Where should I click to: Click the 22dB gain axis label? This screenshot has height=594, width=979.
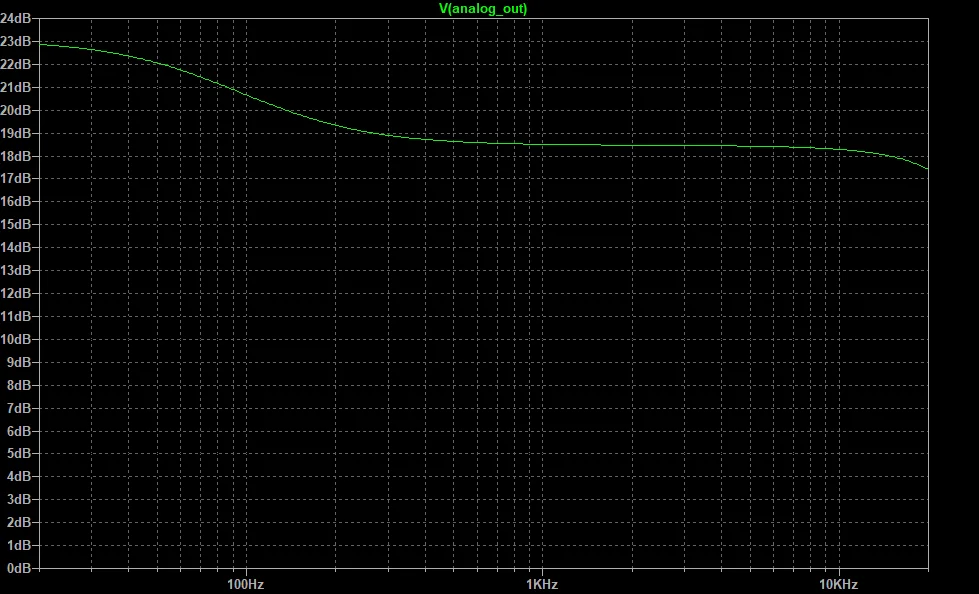point(16,64)
